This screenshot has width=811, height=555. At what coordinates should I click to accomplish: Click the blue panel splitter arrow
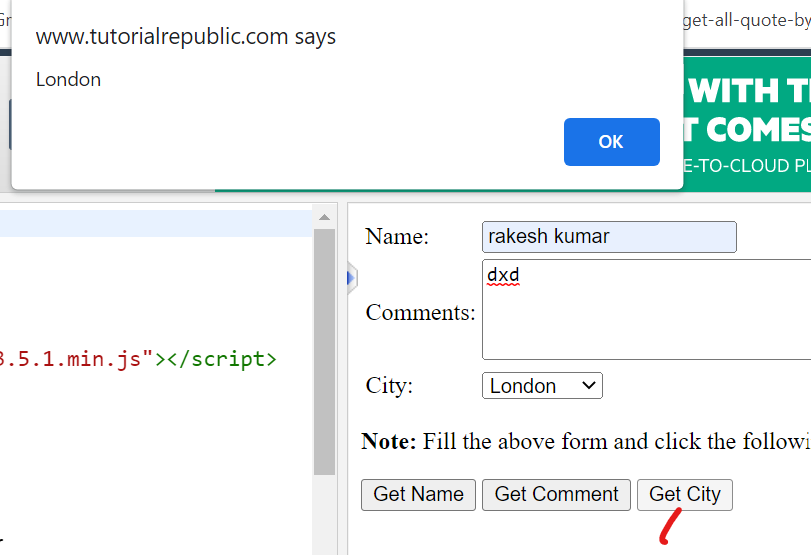(x=351, y=278)
